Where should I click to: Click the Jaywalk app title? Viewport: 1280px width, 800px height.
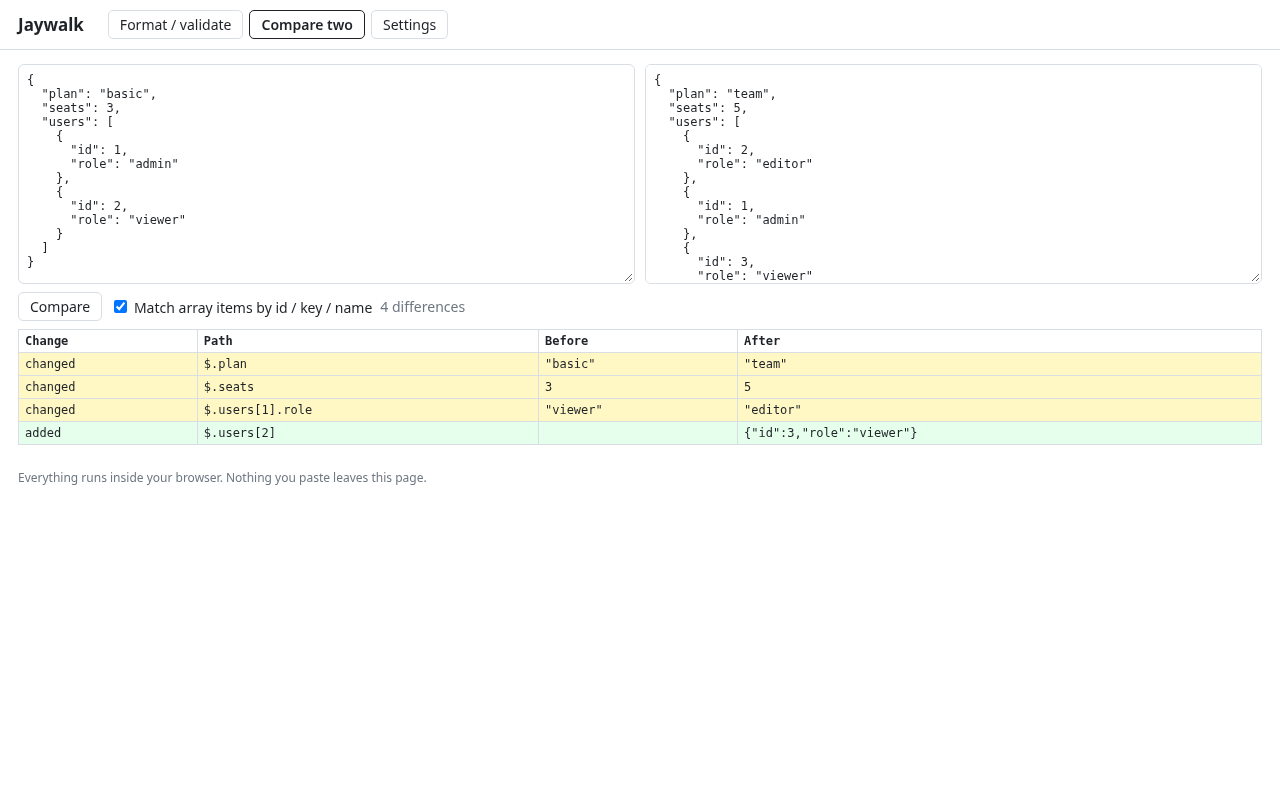click(51, 25)
